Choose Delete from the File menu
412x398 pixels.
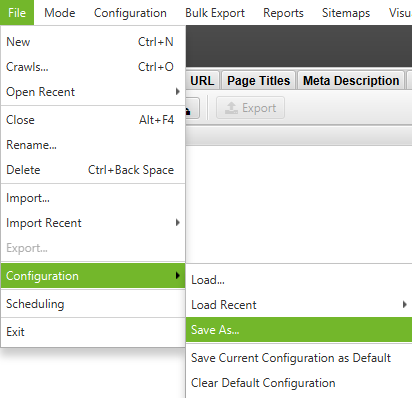(x=93, y=170)
